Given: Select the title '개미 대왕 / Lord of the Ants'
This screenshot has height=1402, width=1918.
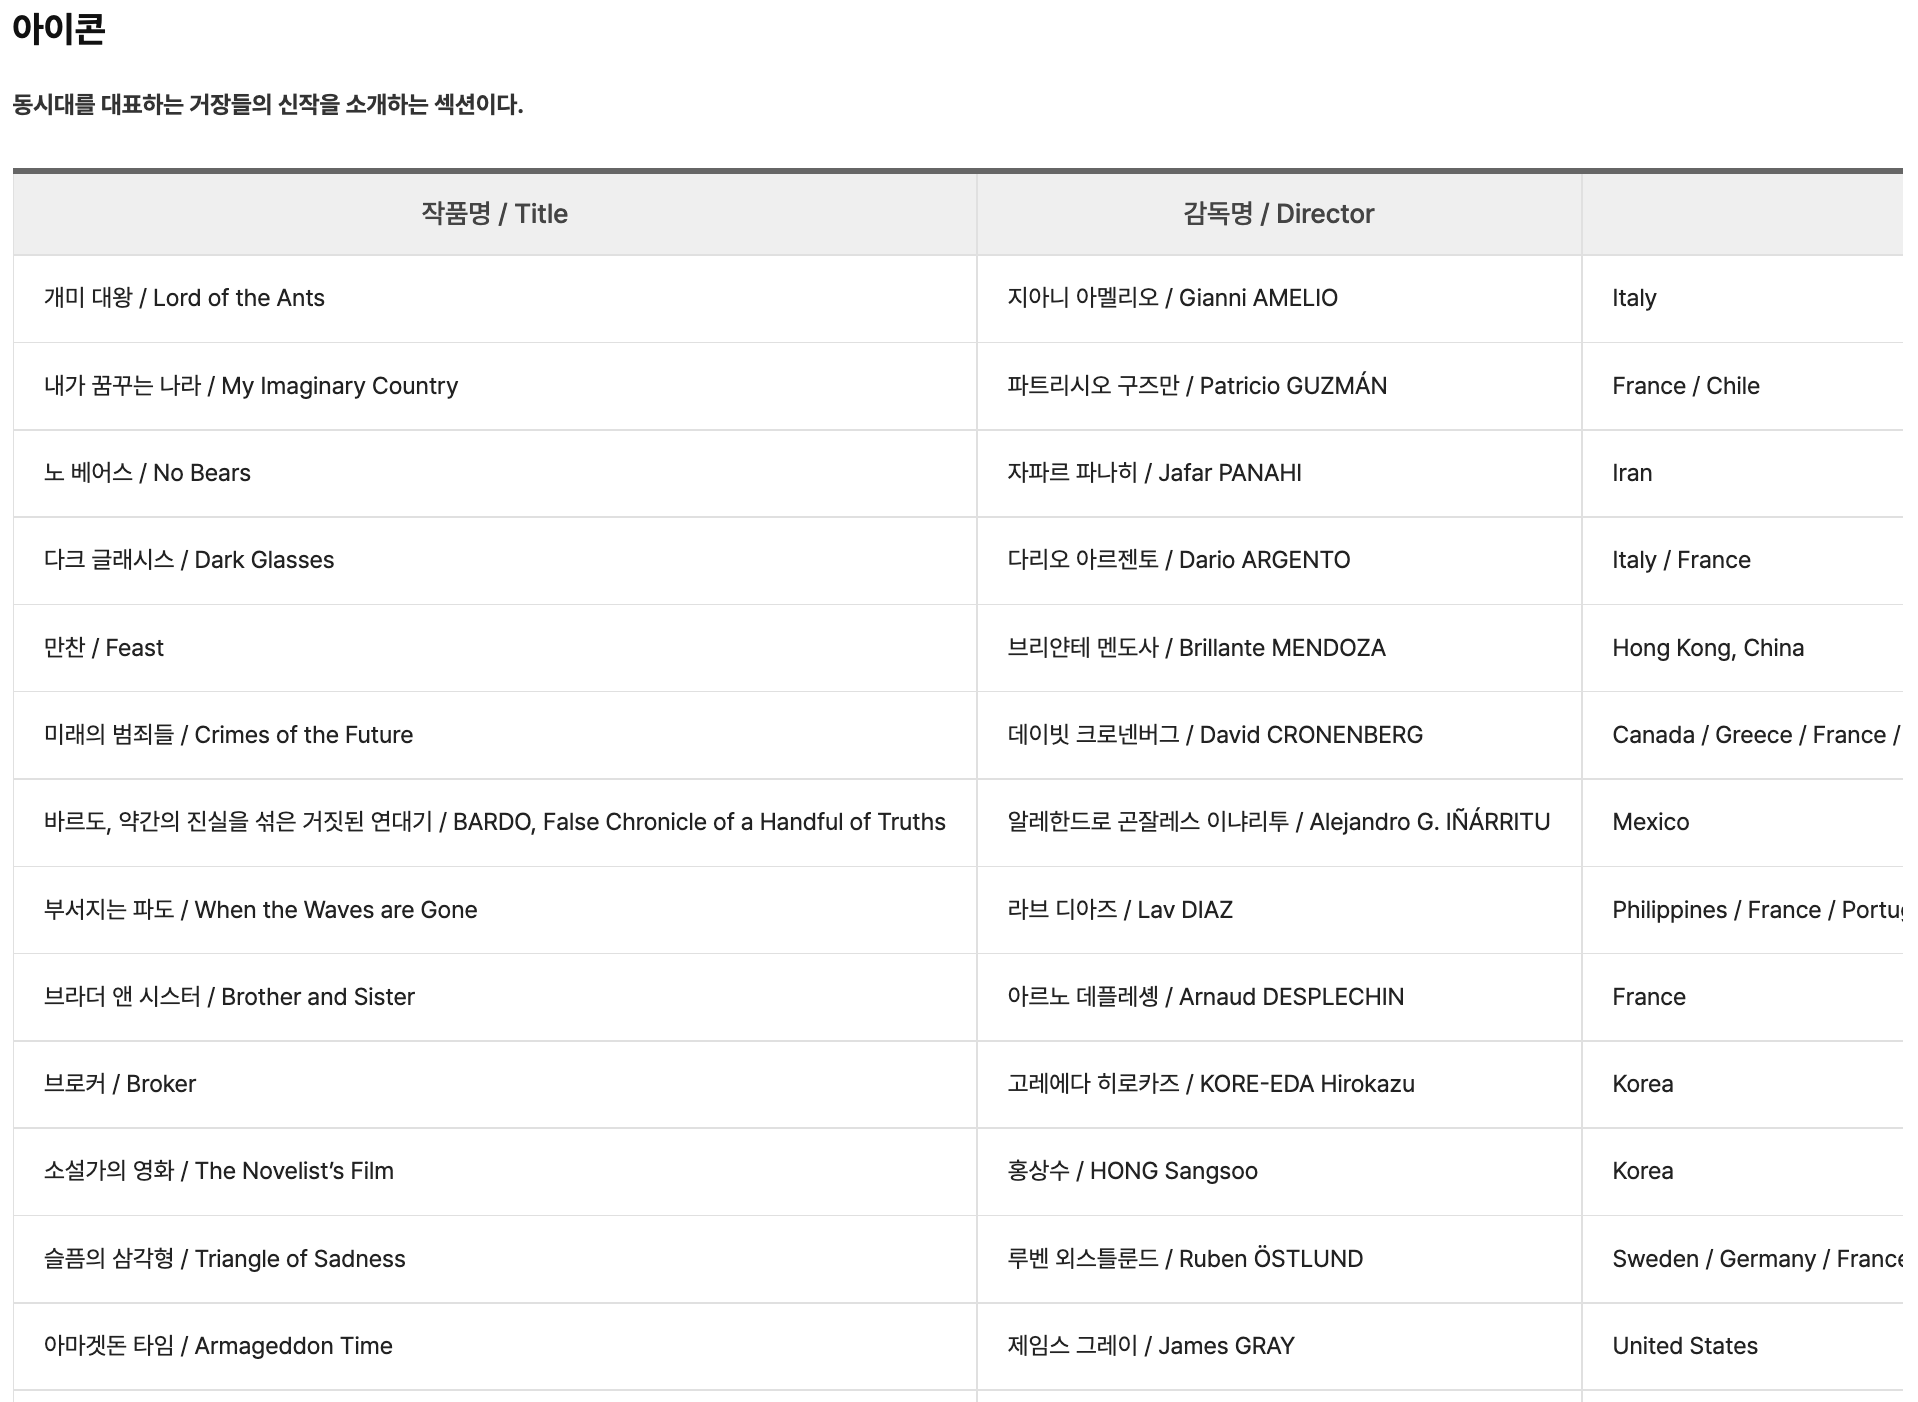Looking at the screenshot, I should 184,298.
